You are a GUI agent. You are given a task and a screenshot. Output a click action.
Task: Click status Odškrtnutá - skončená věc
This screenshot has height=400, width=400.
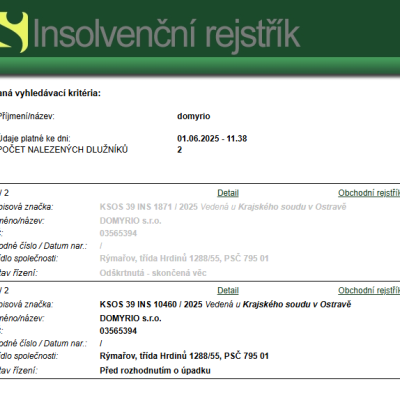(x=153, y=273)
